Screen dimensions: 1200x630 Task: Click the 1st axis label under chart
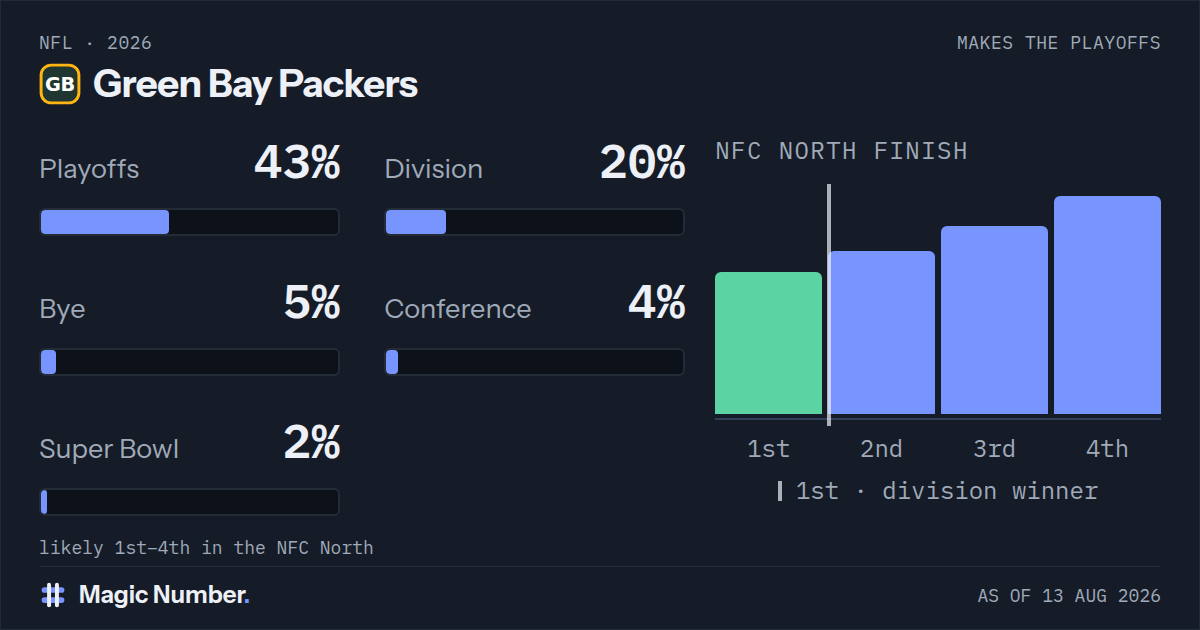click(x=768, y=449)
